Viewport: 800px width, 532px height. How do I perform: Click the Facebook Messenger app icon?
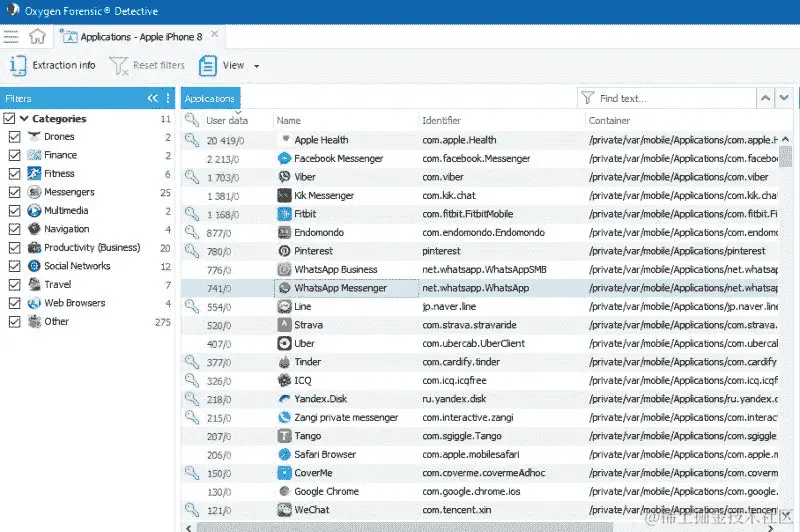click(x=284, y=159)
